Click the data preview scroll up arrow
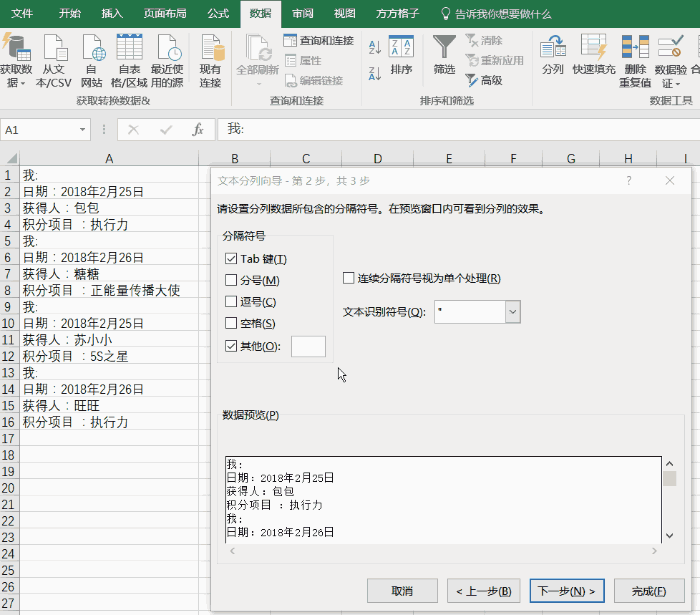This screenshot has height=615, width=700. point(669,464)
